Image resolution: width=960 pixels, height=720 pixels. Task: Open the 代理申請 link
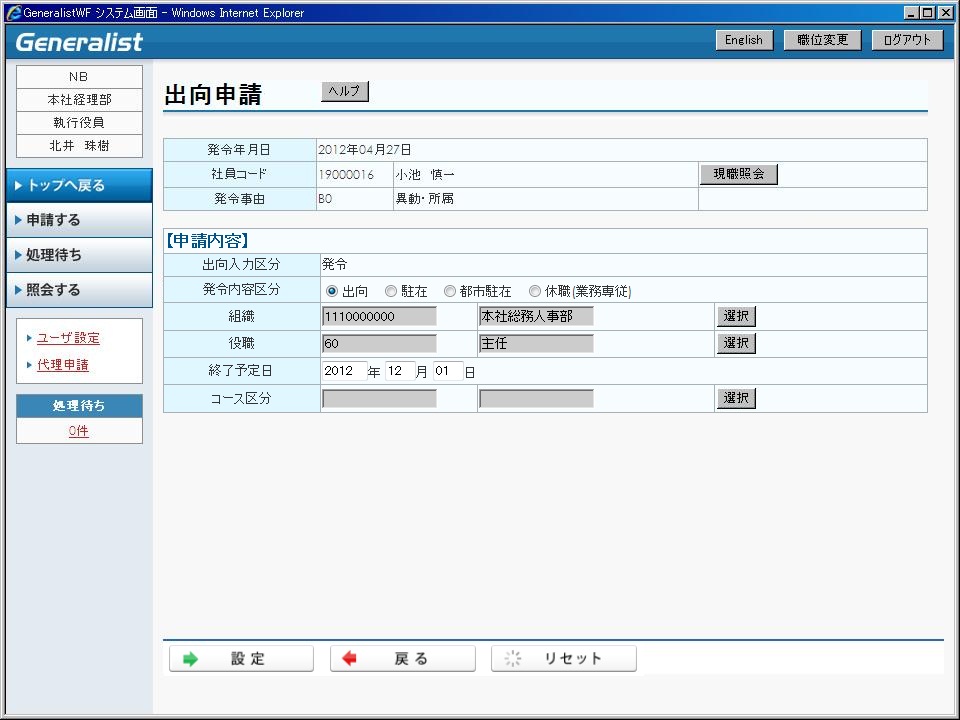63,365
